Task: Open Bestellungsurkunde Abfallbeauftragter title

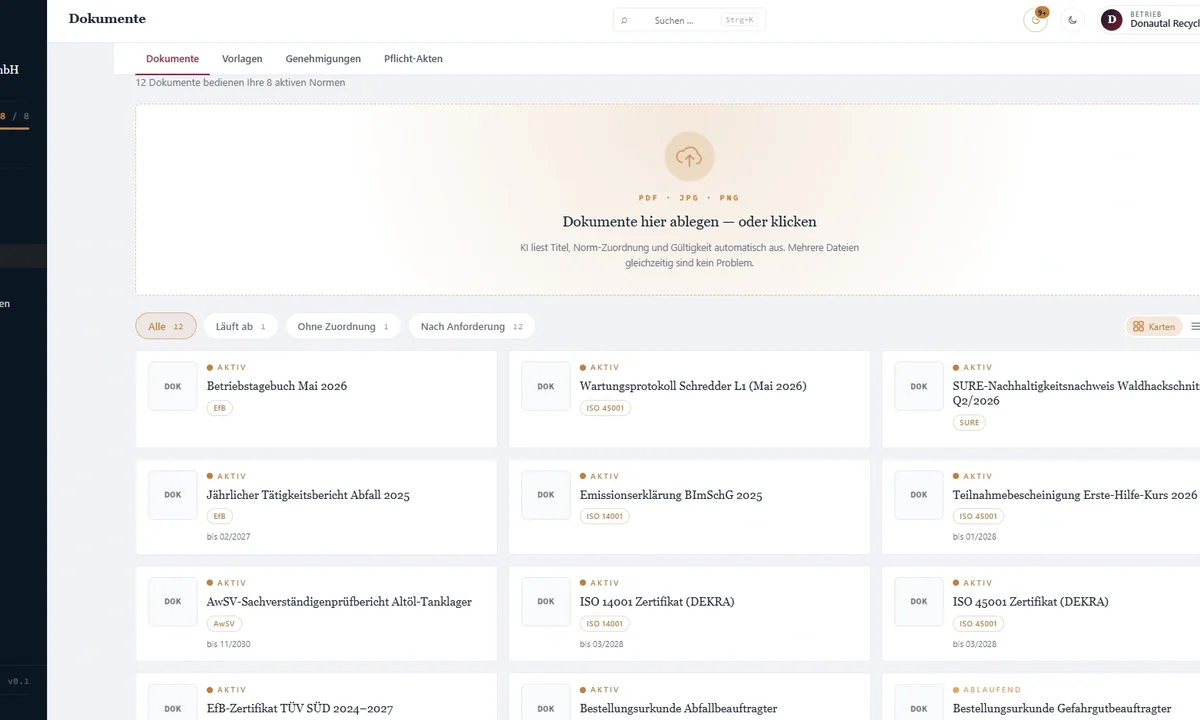Action: point(678,709)
